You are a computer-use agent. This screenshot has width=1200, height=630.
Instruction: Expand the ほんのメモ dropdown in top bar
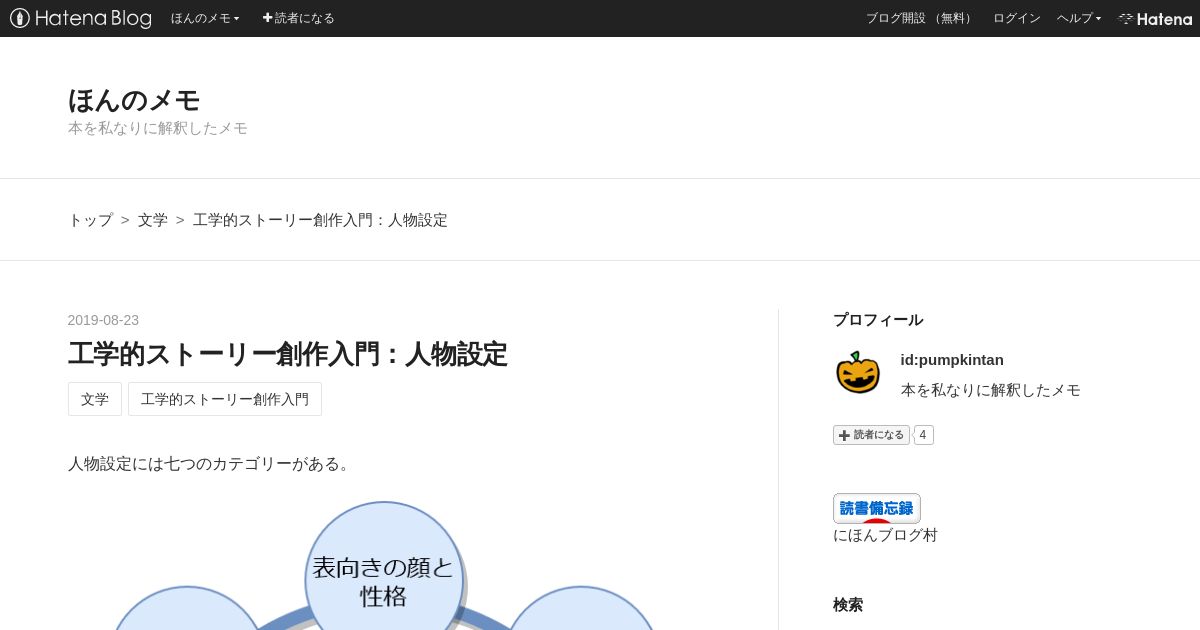pos(205,18)
